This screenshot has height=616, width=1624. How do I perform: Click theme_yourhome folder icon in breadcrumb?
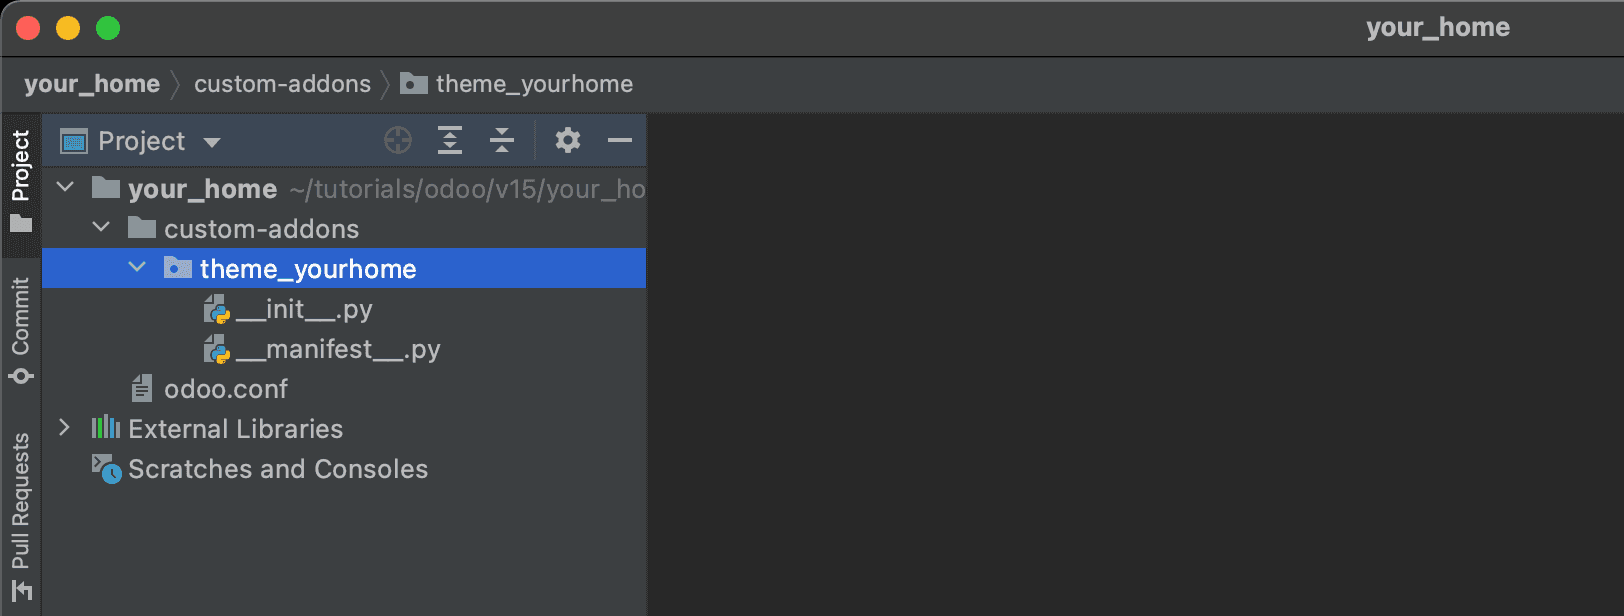click(414, 83)
